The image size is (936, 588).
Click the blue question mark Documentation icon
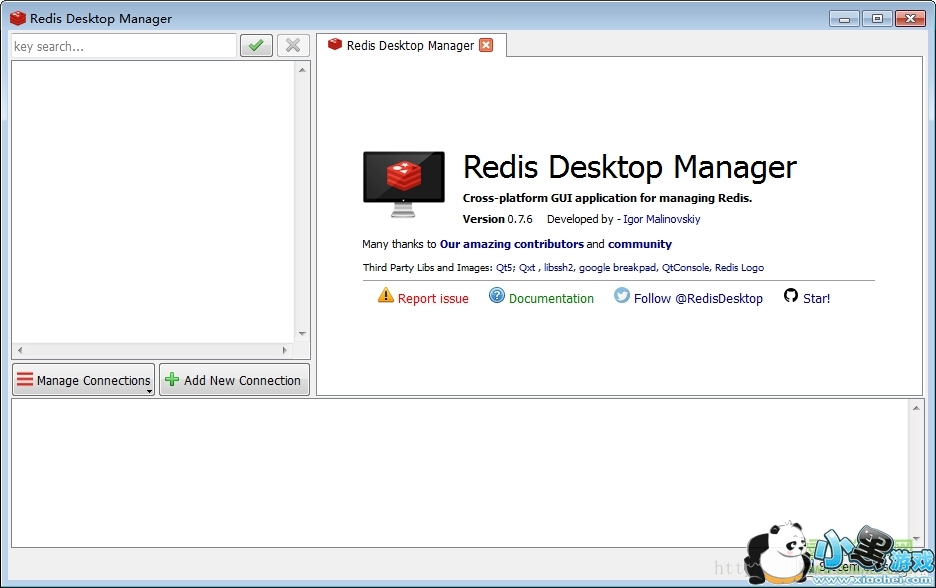click(497, 296)
